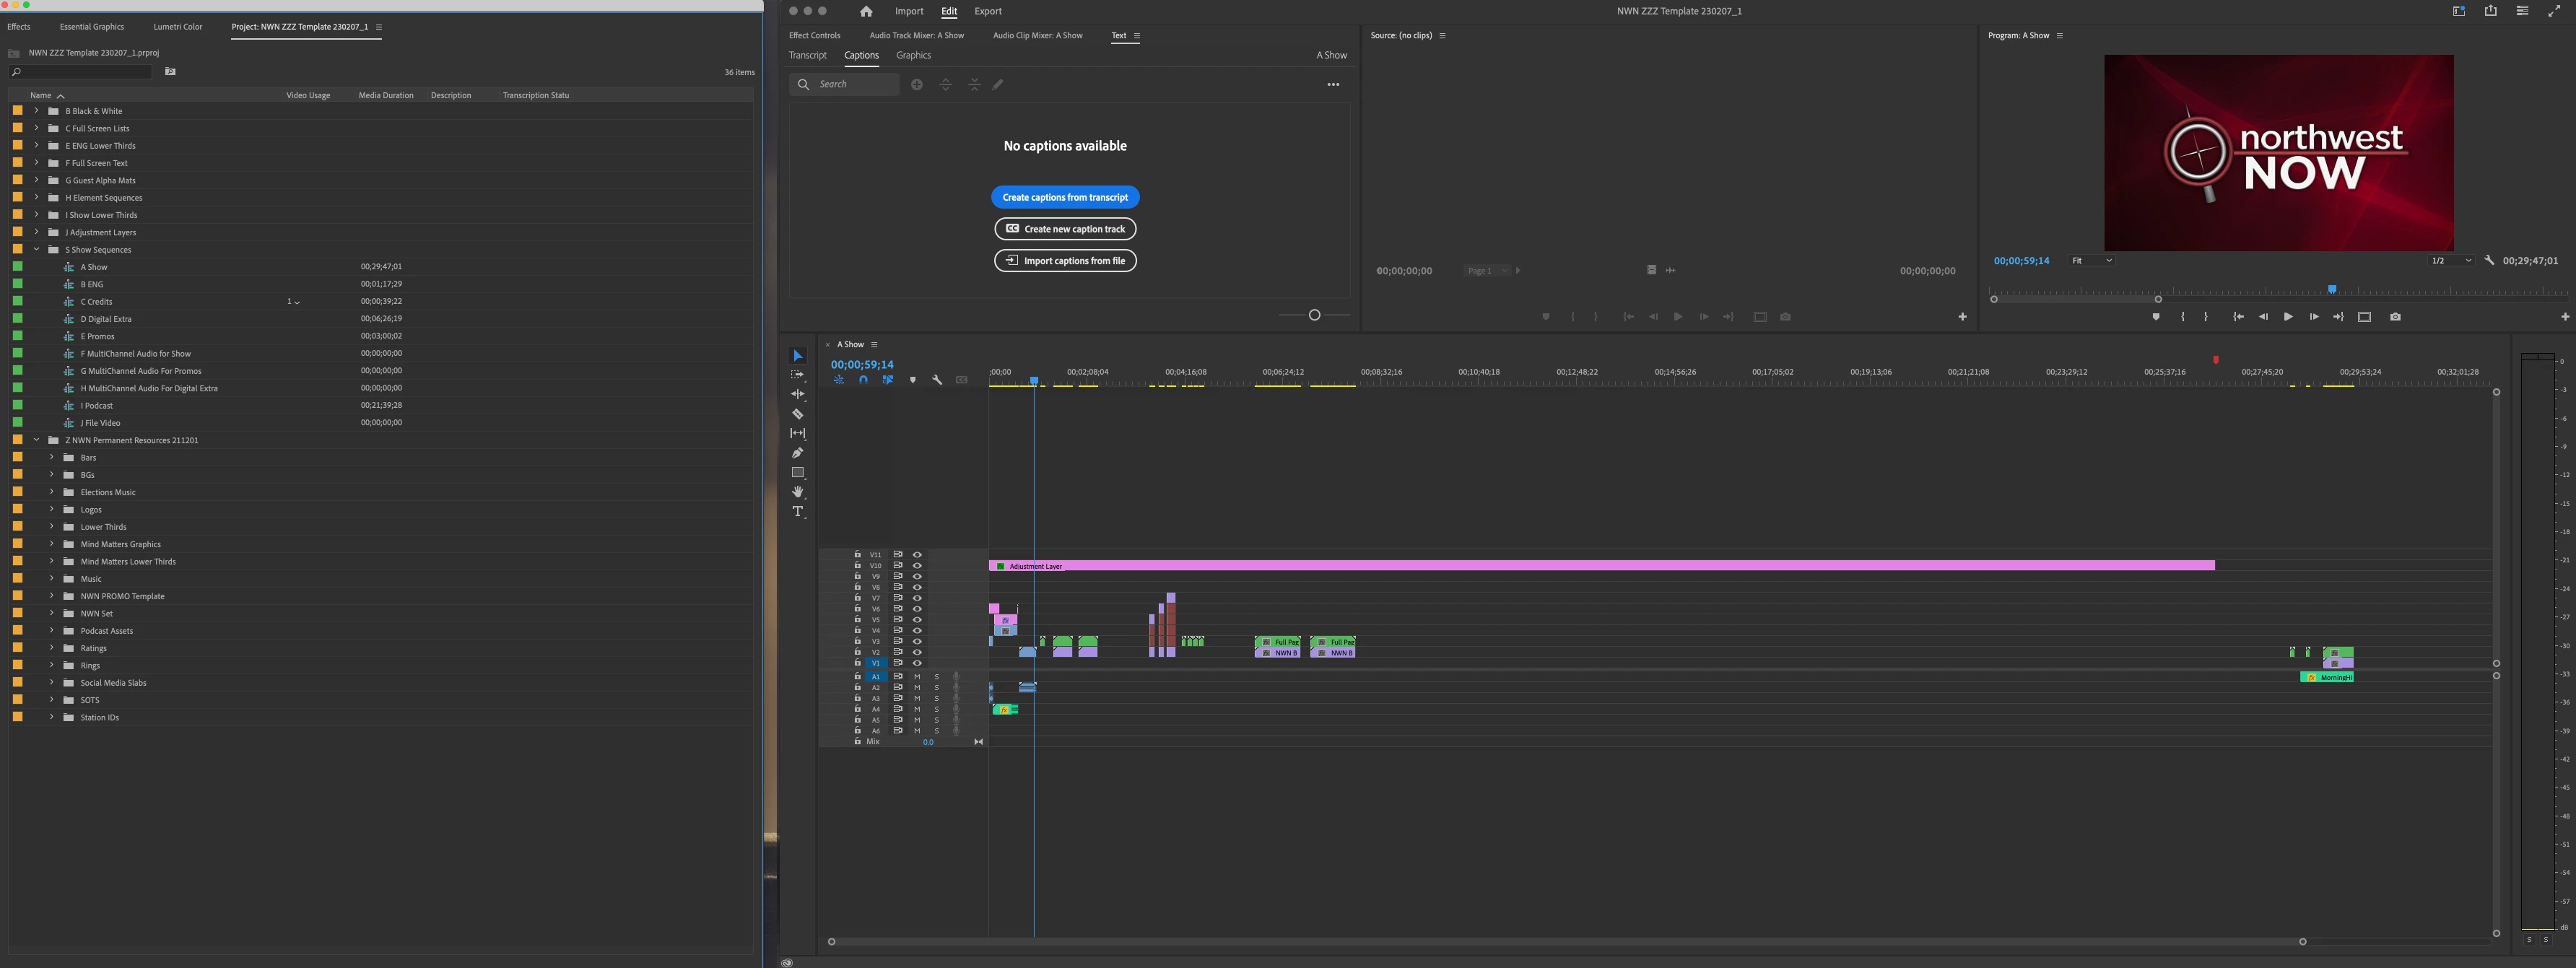This screenshot has width=2576, height=968.
Task: Click Create captions from transcript button
Action: (1065, 197)
